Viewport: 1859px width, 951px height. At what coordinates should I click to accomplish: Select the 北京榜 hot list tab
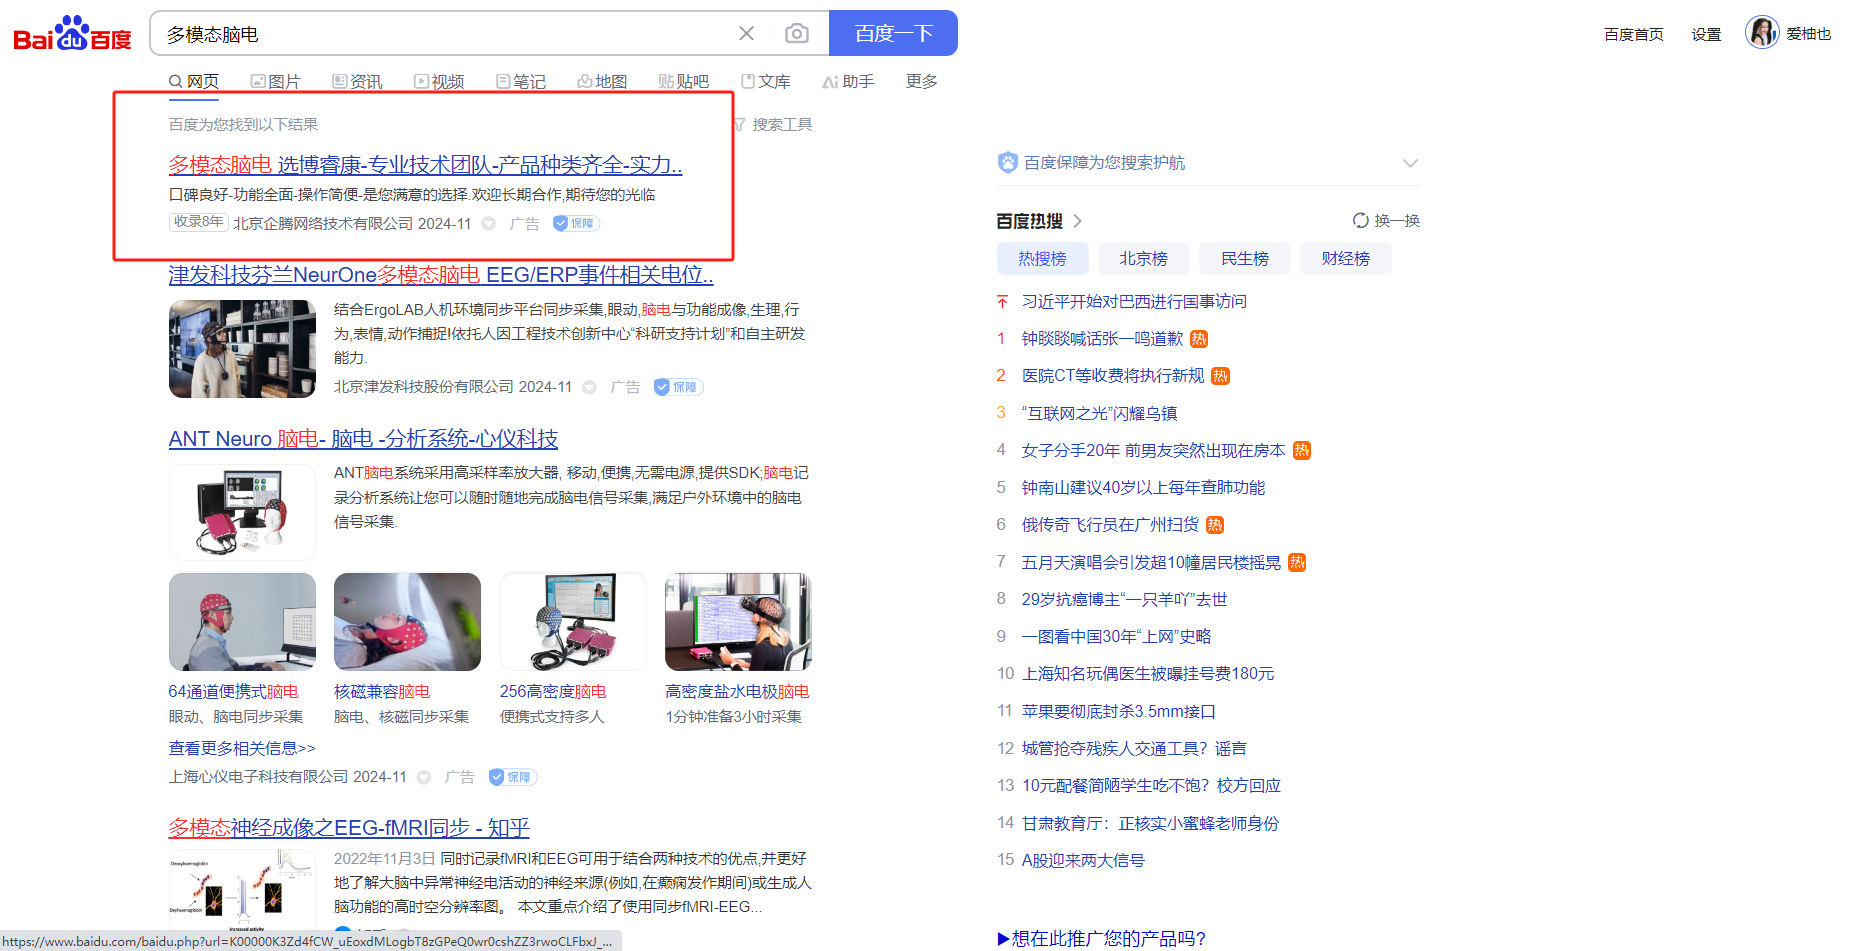(1143, 259)
